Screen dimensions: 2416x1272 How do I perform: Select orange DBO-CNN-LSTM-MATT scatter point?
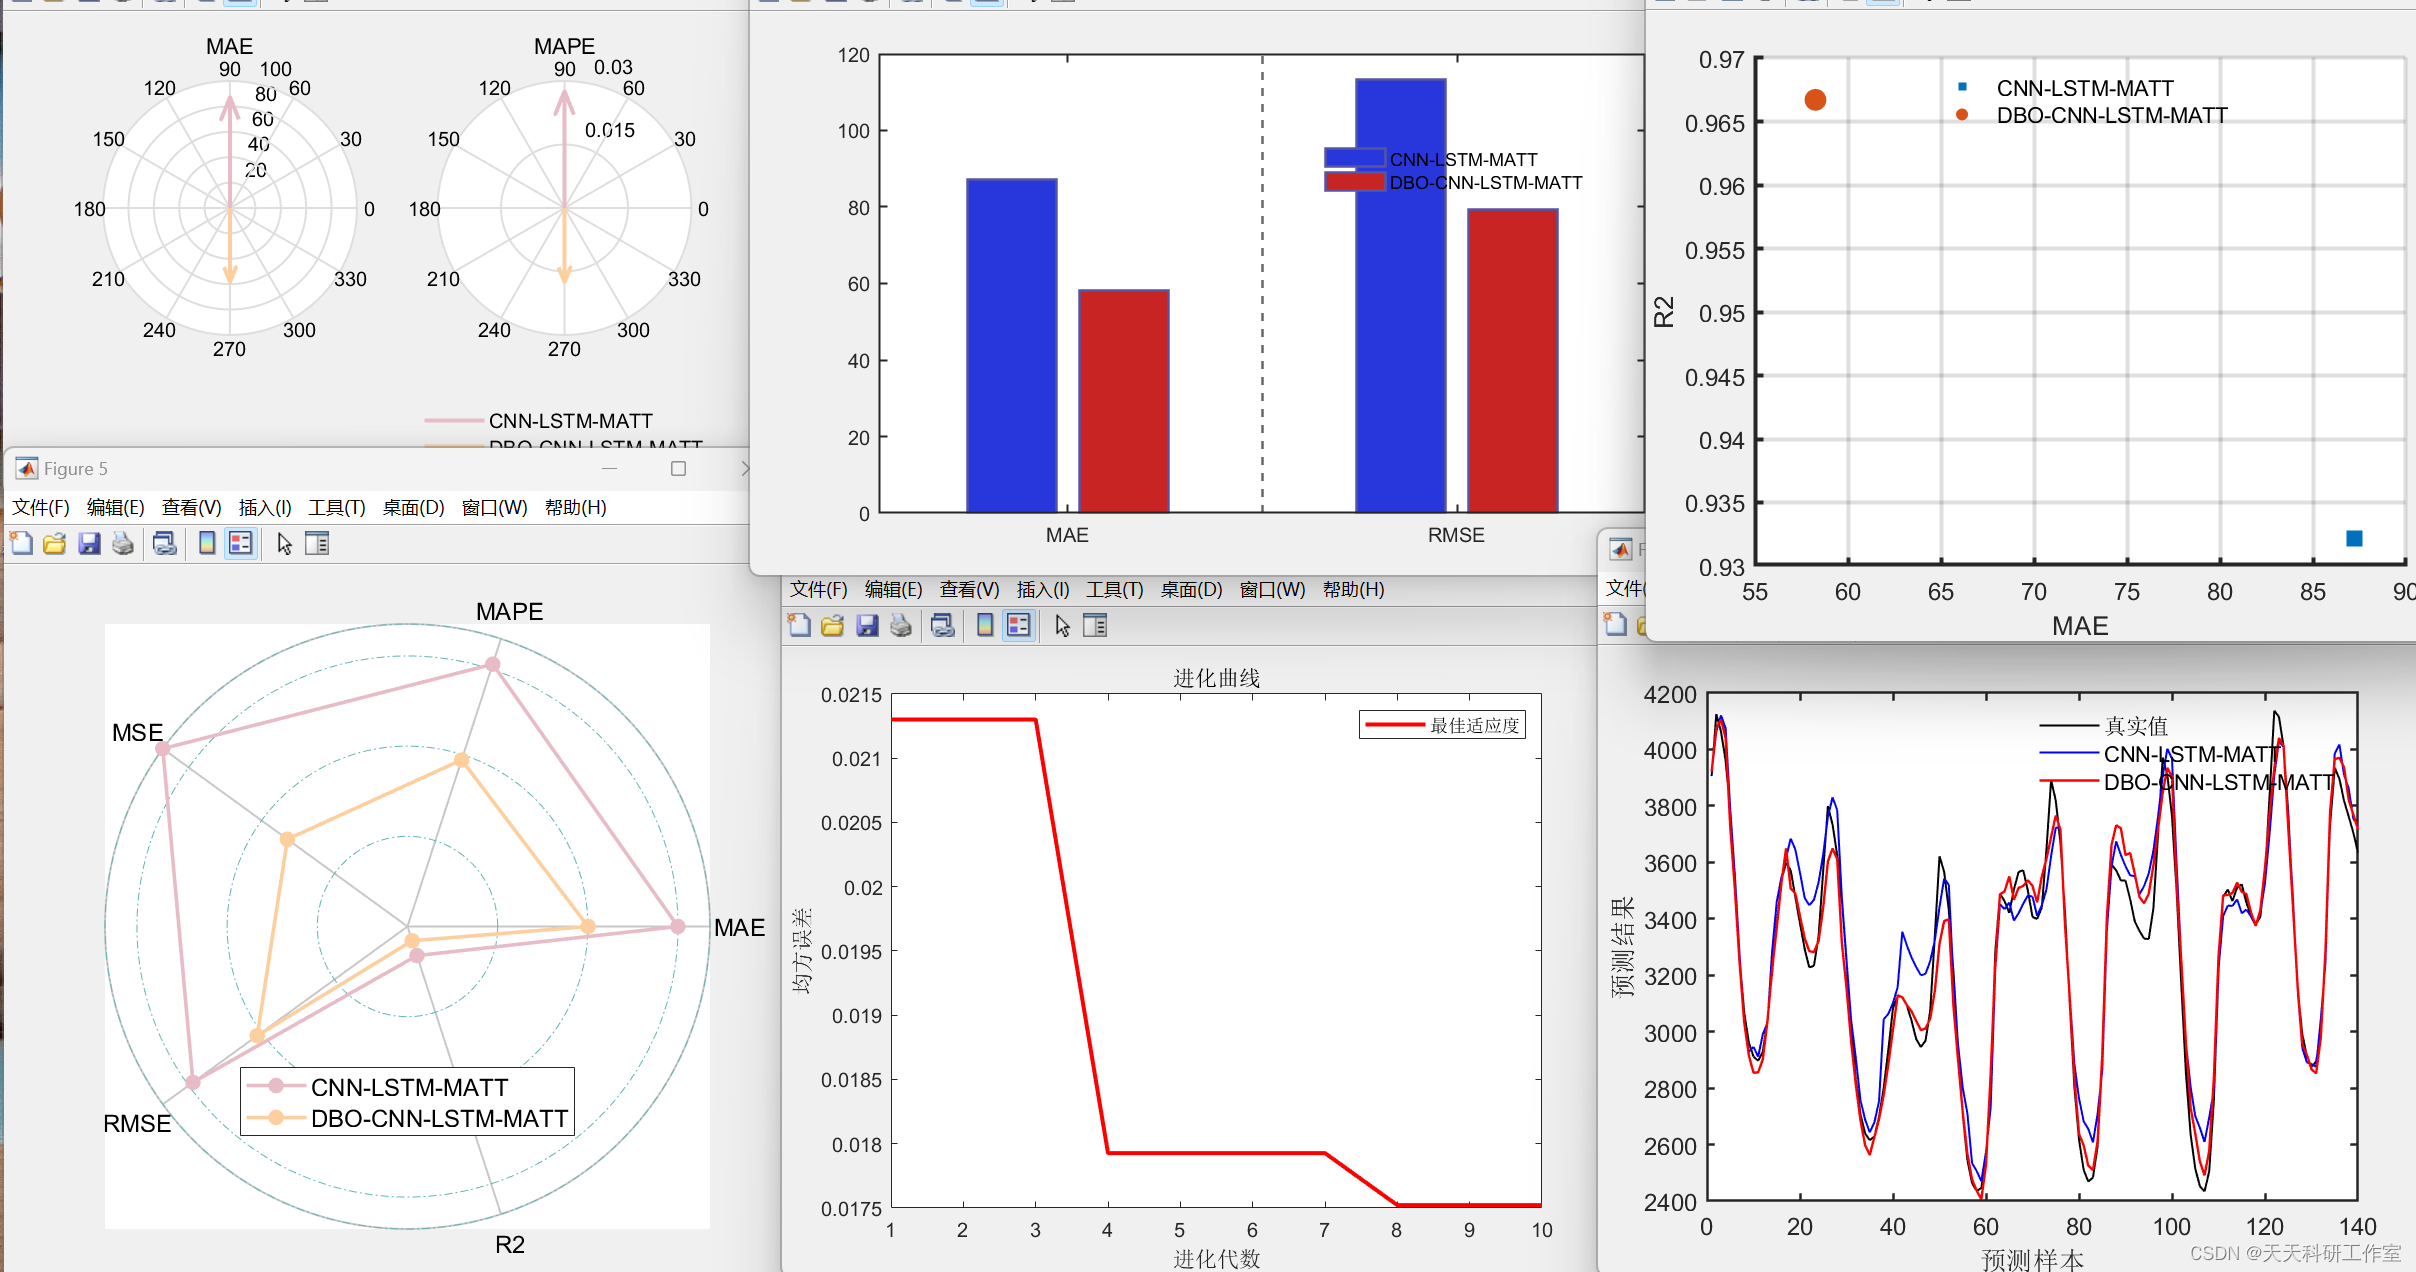1815,99
